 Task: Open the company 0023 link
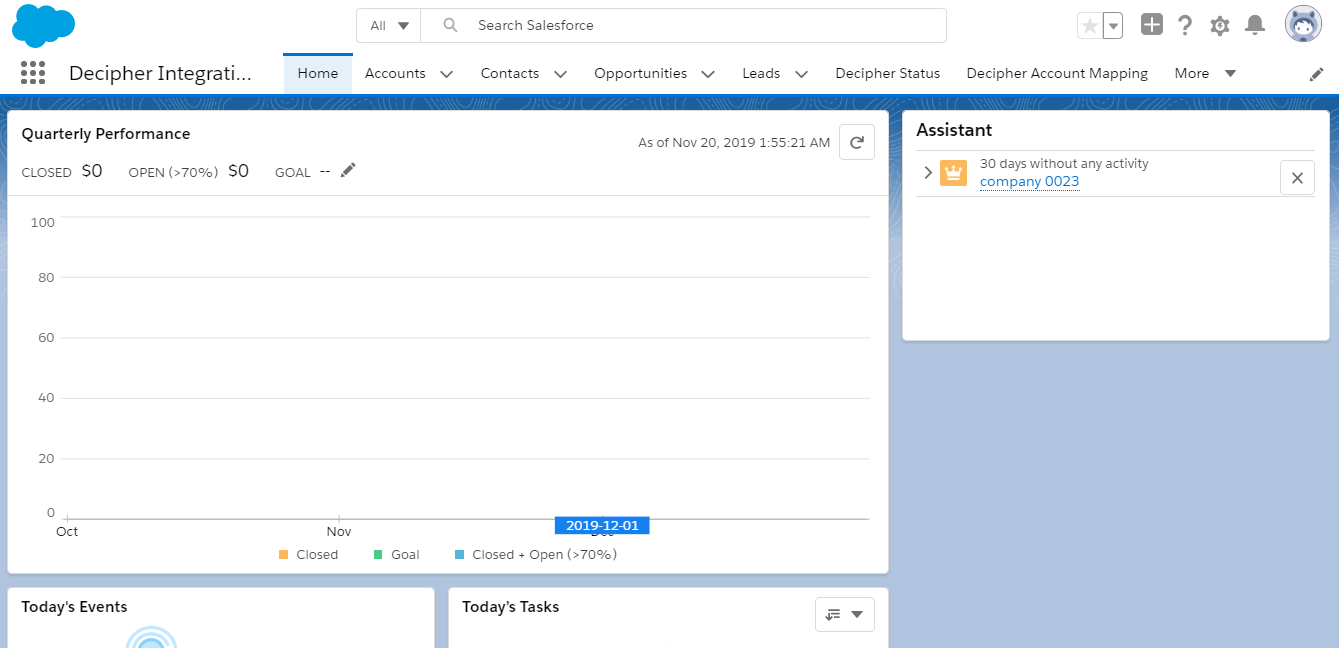(x=1029, y=182)
